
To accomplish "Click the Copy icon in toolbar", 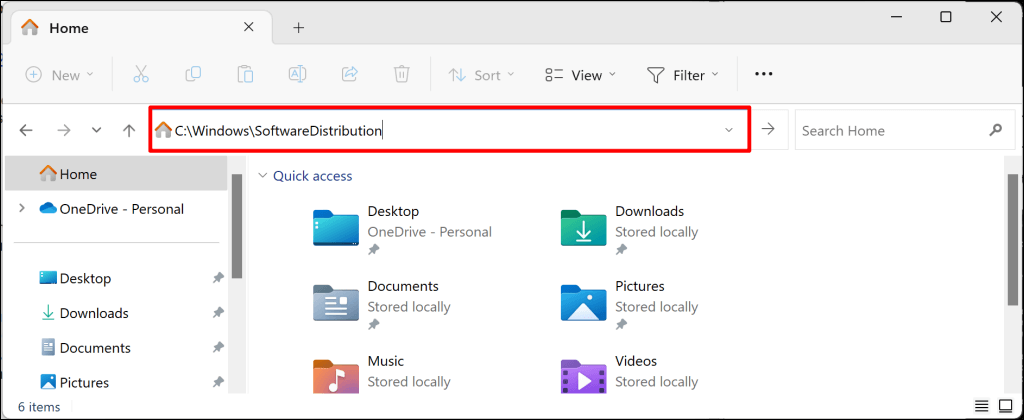I will point(193,75).
